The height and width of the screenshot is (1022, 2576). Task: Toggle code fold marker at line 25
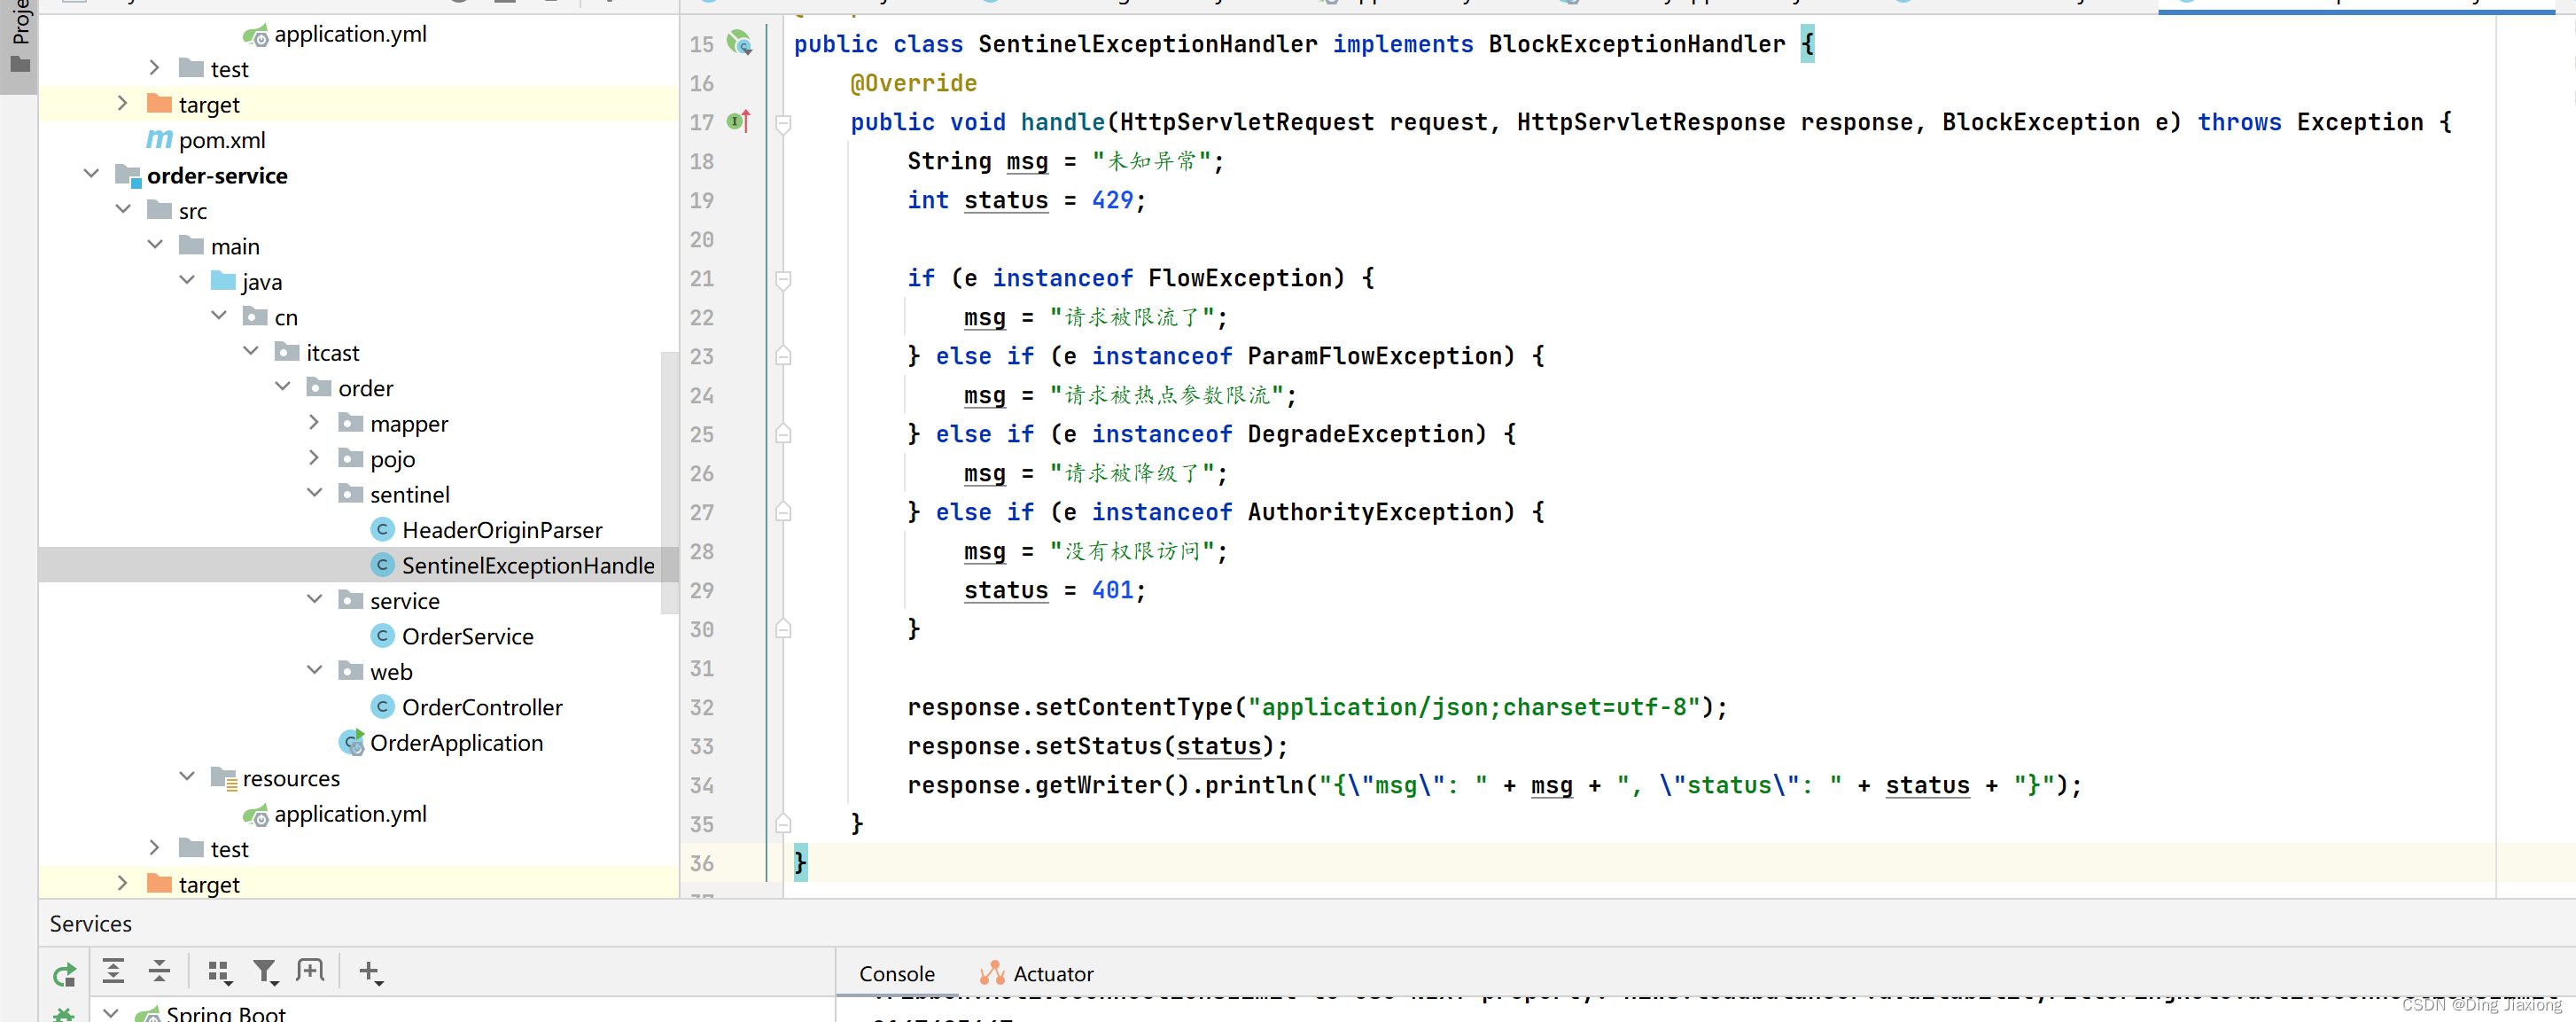(x=784, y=434)
